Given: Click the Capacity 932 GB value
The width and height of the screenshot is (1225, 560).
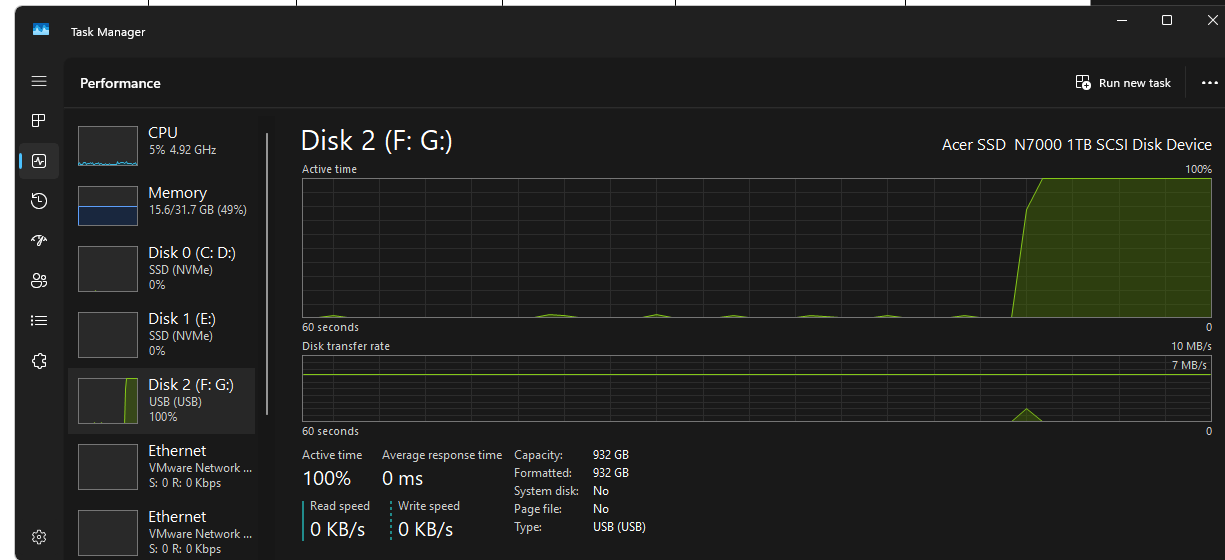Looking at the screenshot, I should 611,455.
